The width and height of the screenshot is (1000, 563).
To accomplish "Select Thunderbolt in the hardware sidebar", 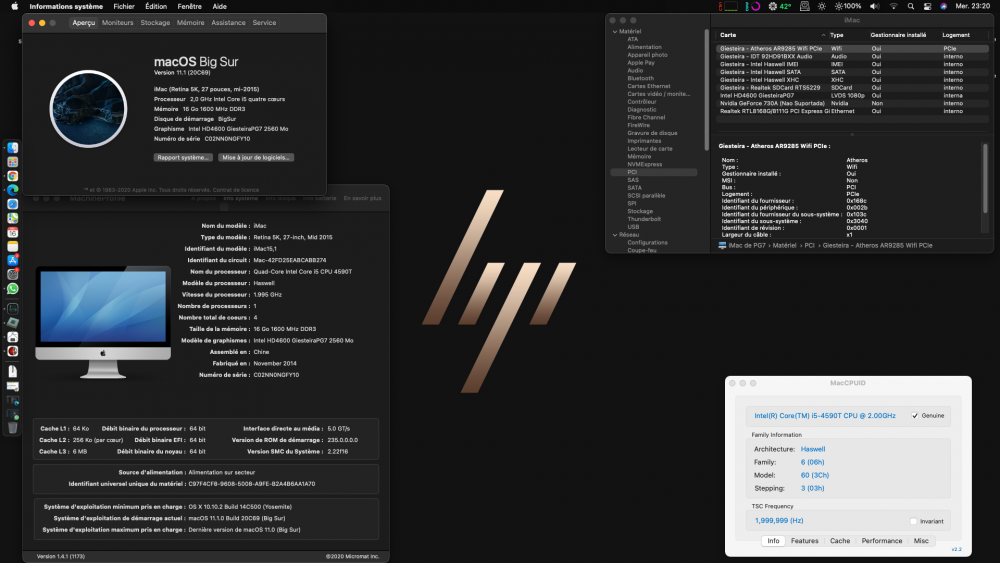I will 643,219.
